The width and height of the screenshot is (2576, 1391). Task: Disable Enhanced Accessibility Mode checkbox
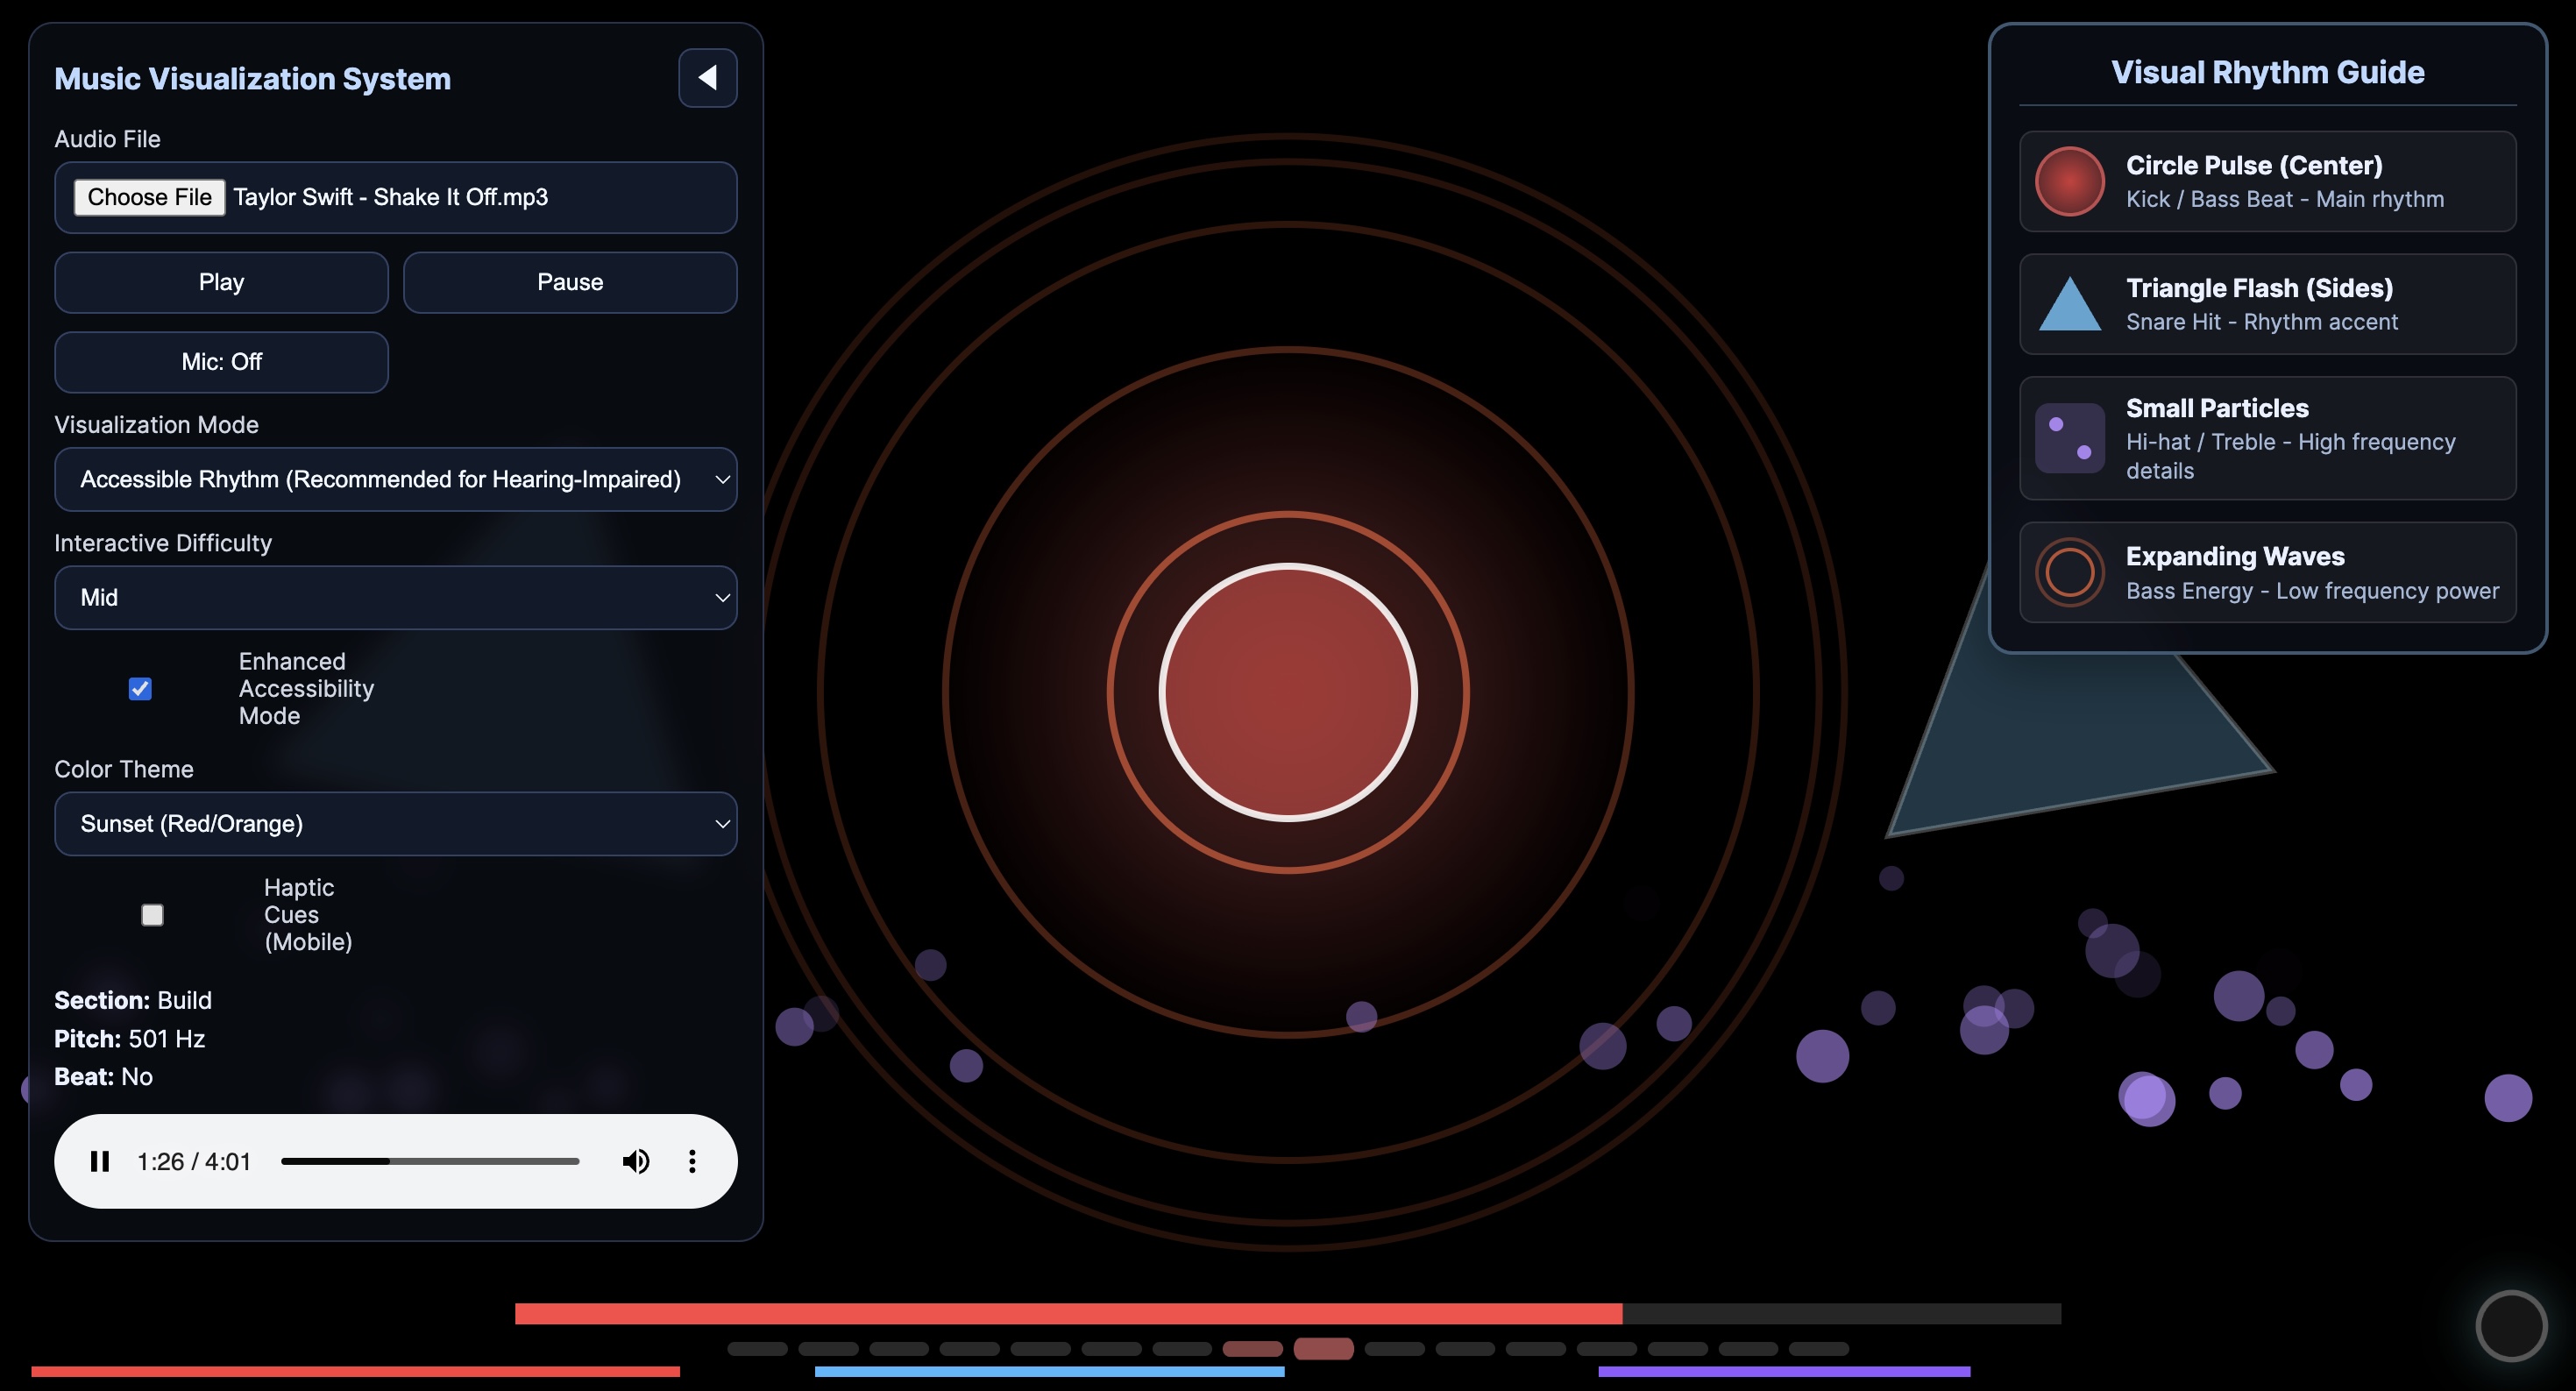pos(140,689)
